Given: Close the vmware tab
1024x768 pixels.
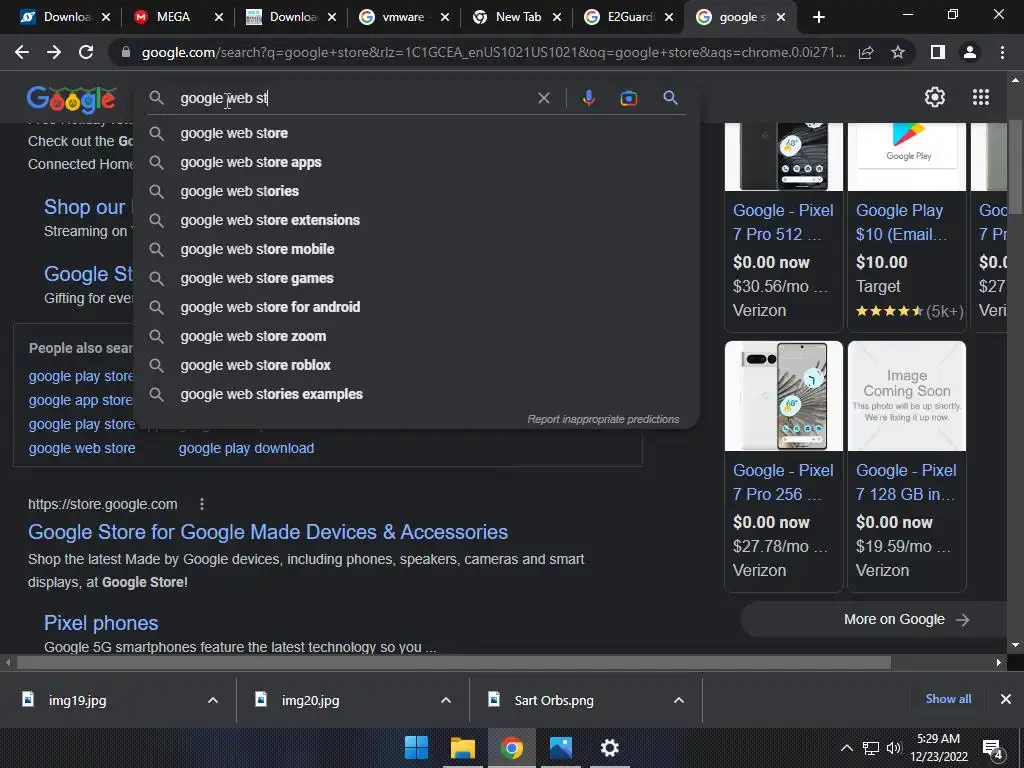Looking at the screenshot, I should (445, 18).
